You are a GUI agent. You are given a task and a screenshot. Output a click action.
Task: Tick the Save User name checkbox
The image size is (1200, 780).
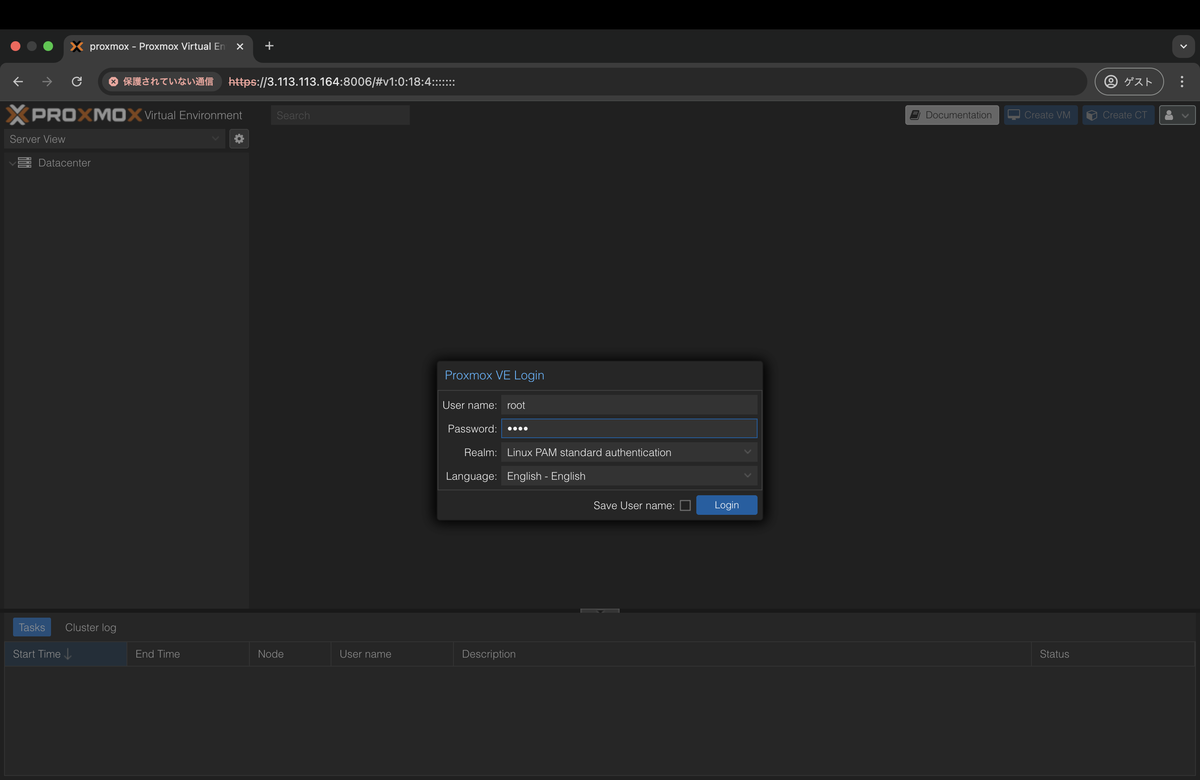click(685, 506)
